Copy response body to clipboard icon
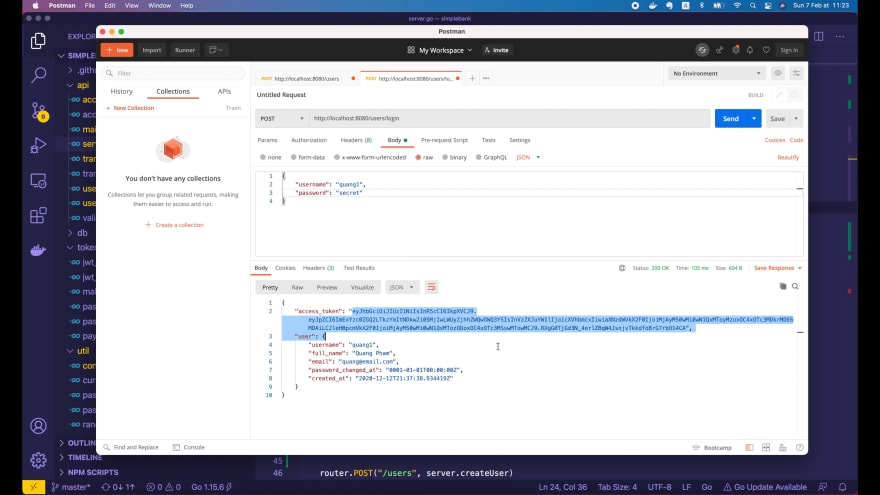 coord(783,286)
